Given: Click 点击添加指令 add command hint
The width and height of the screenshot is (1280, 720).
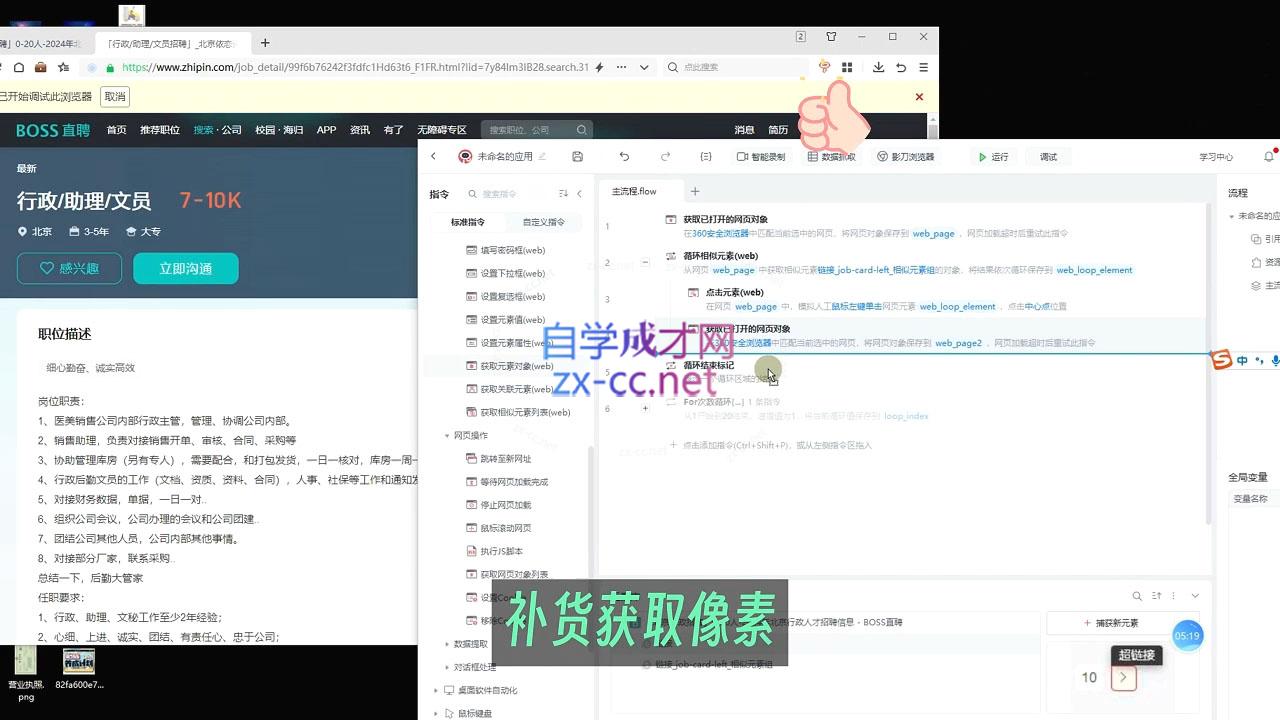Looking at the screenshot, I should point(771,445).
